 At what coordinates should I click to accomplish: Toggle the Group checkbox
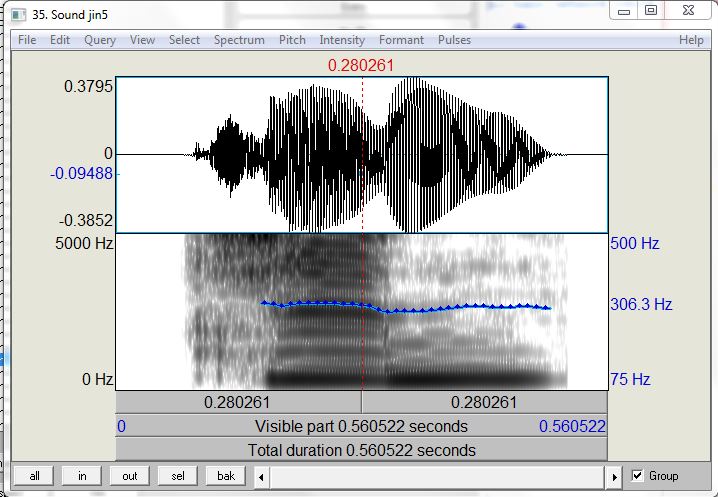tap(637, 475)
